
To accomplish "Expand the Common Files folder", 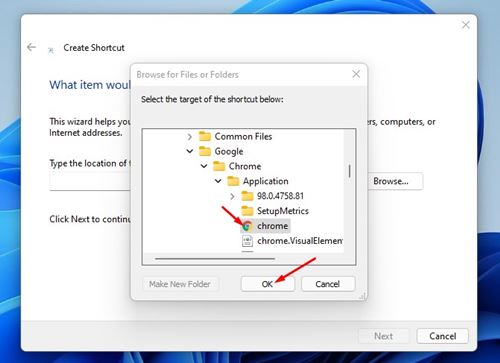I will [190, 137].
